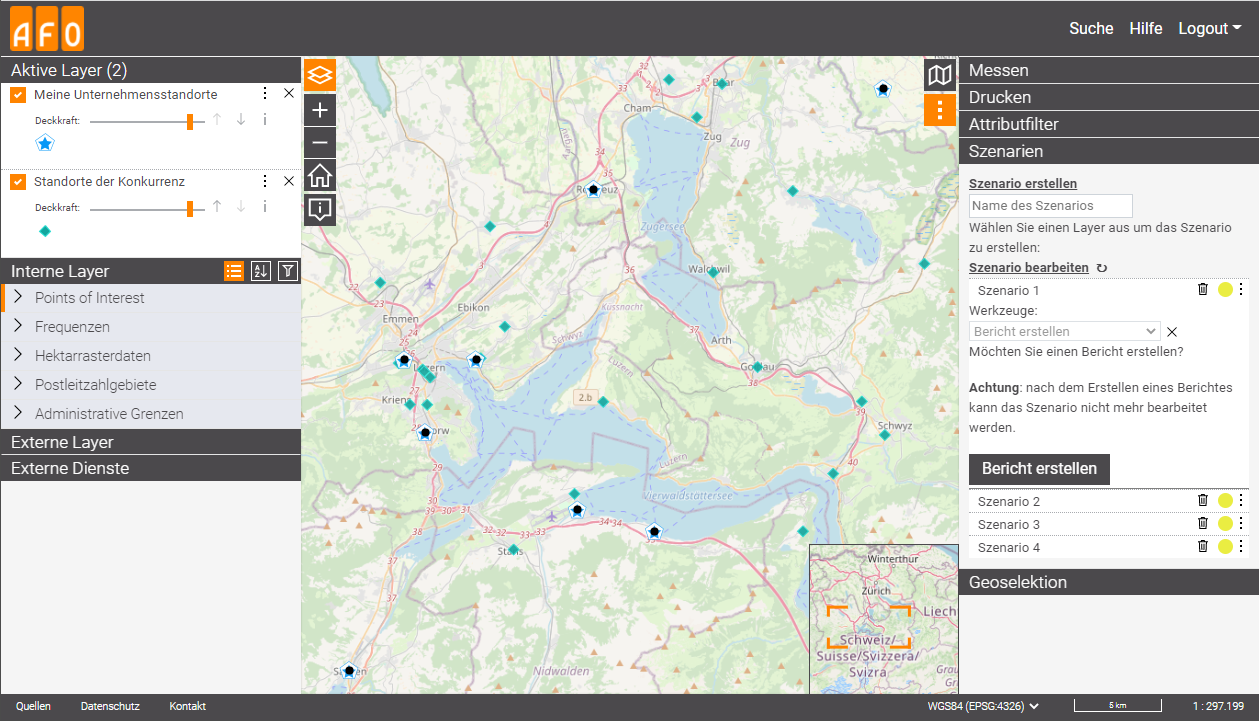
Task: Open the Werkzeuge Bericht erstellen dropdown
Action: [1064, 331]
